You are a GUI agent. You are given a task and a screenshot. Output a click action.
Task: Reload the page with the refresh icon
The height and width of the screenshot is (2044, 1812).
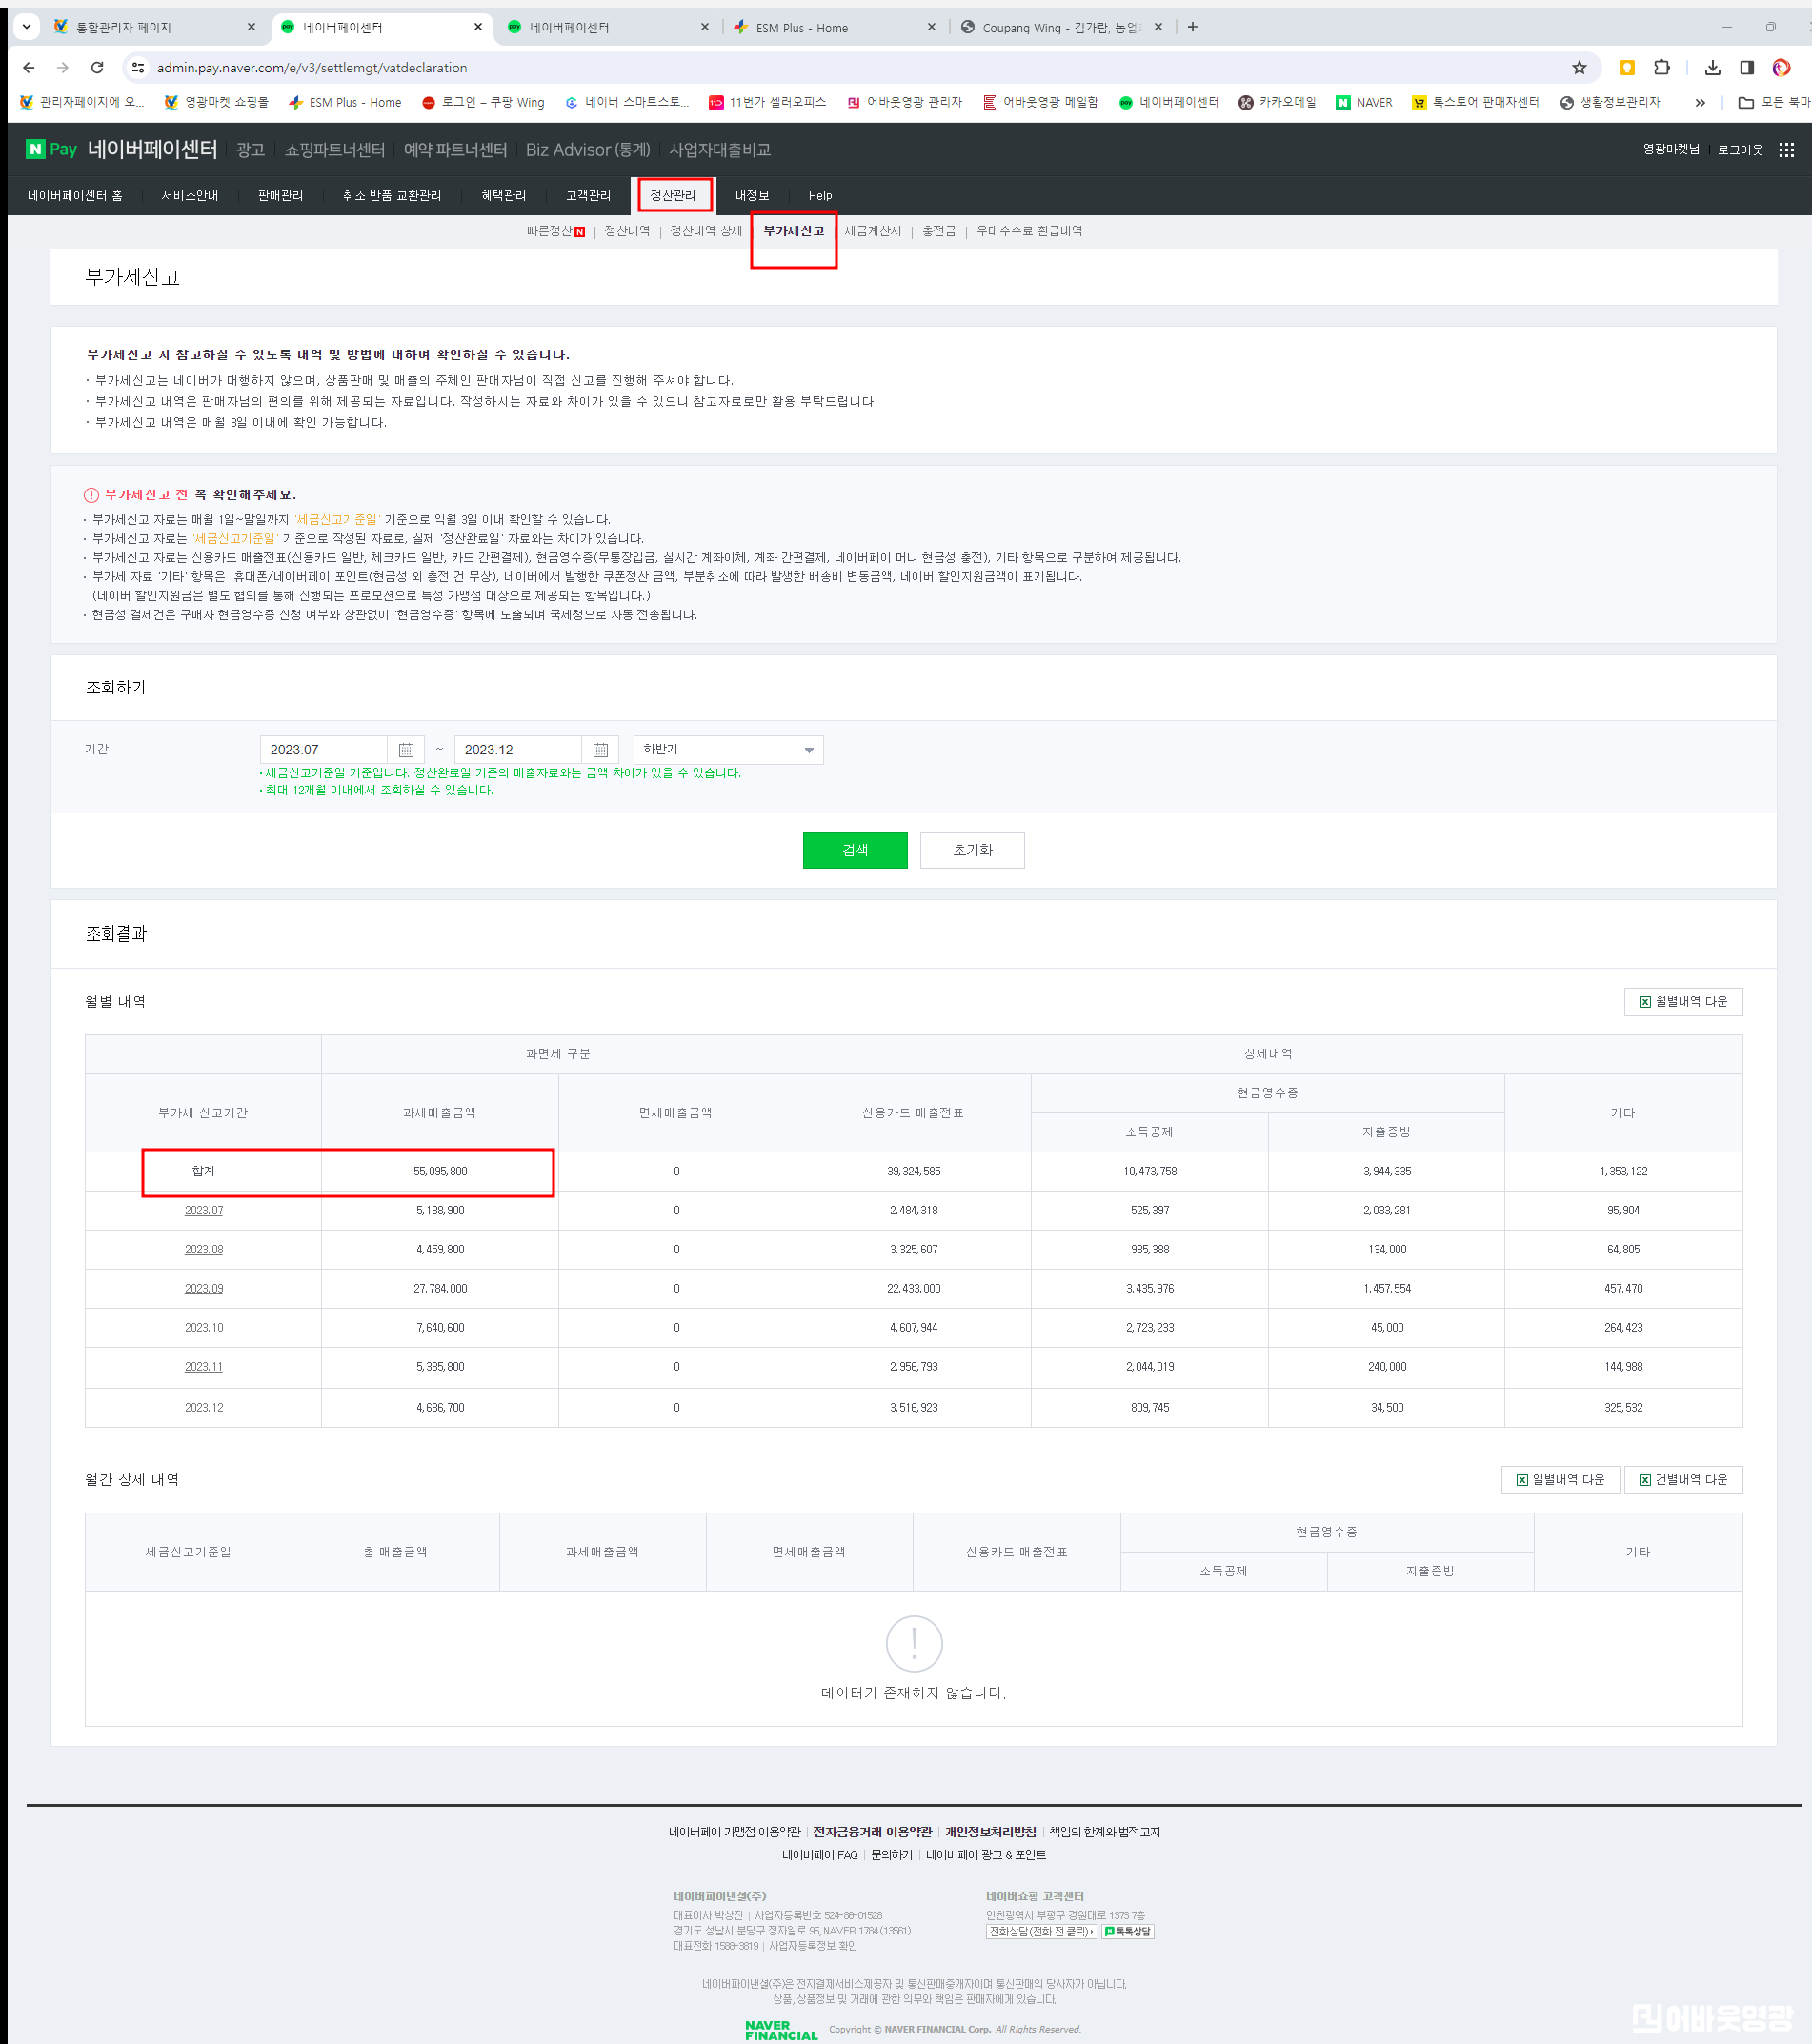[x=97, y=68]
